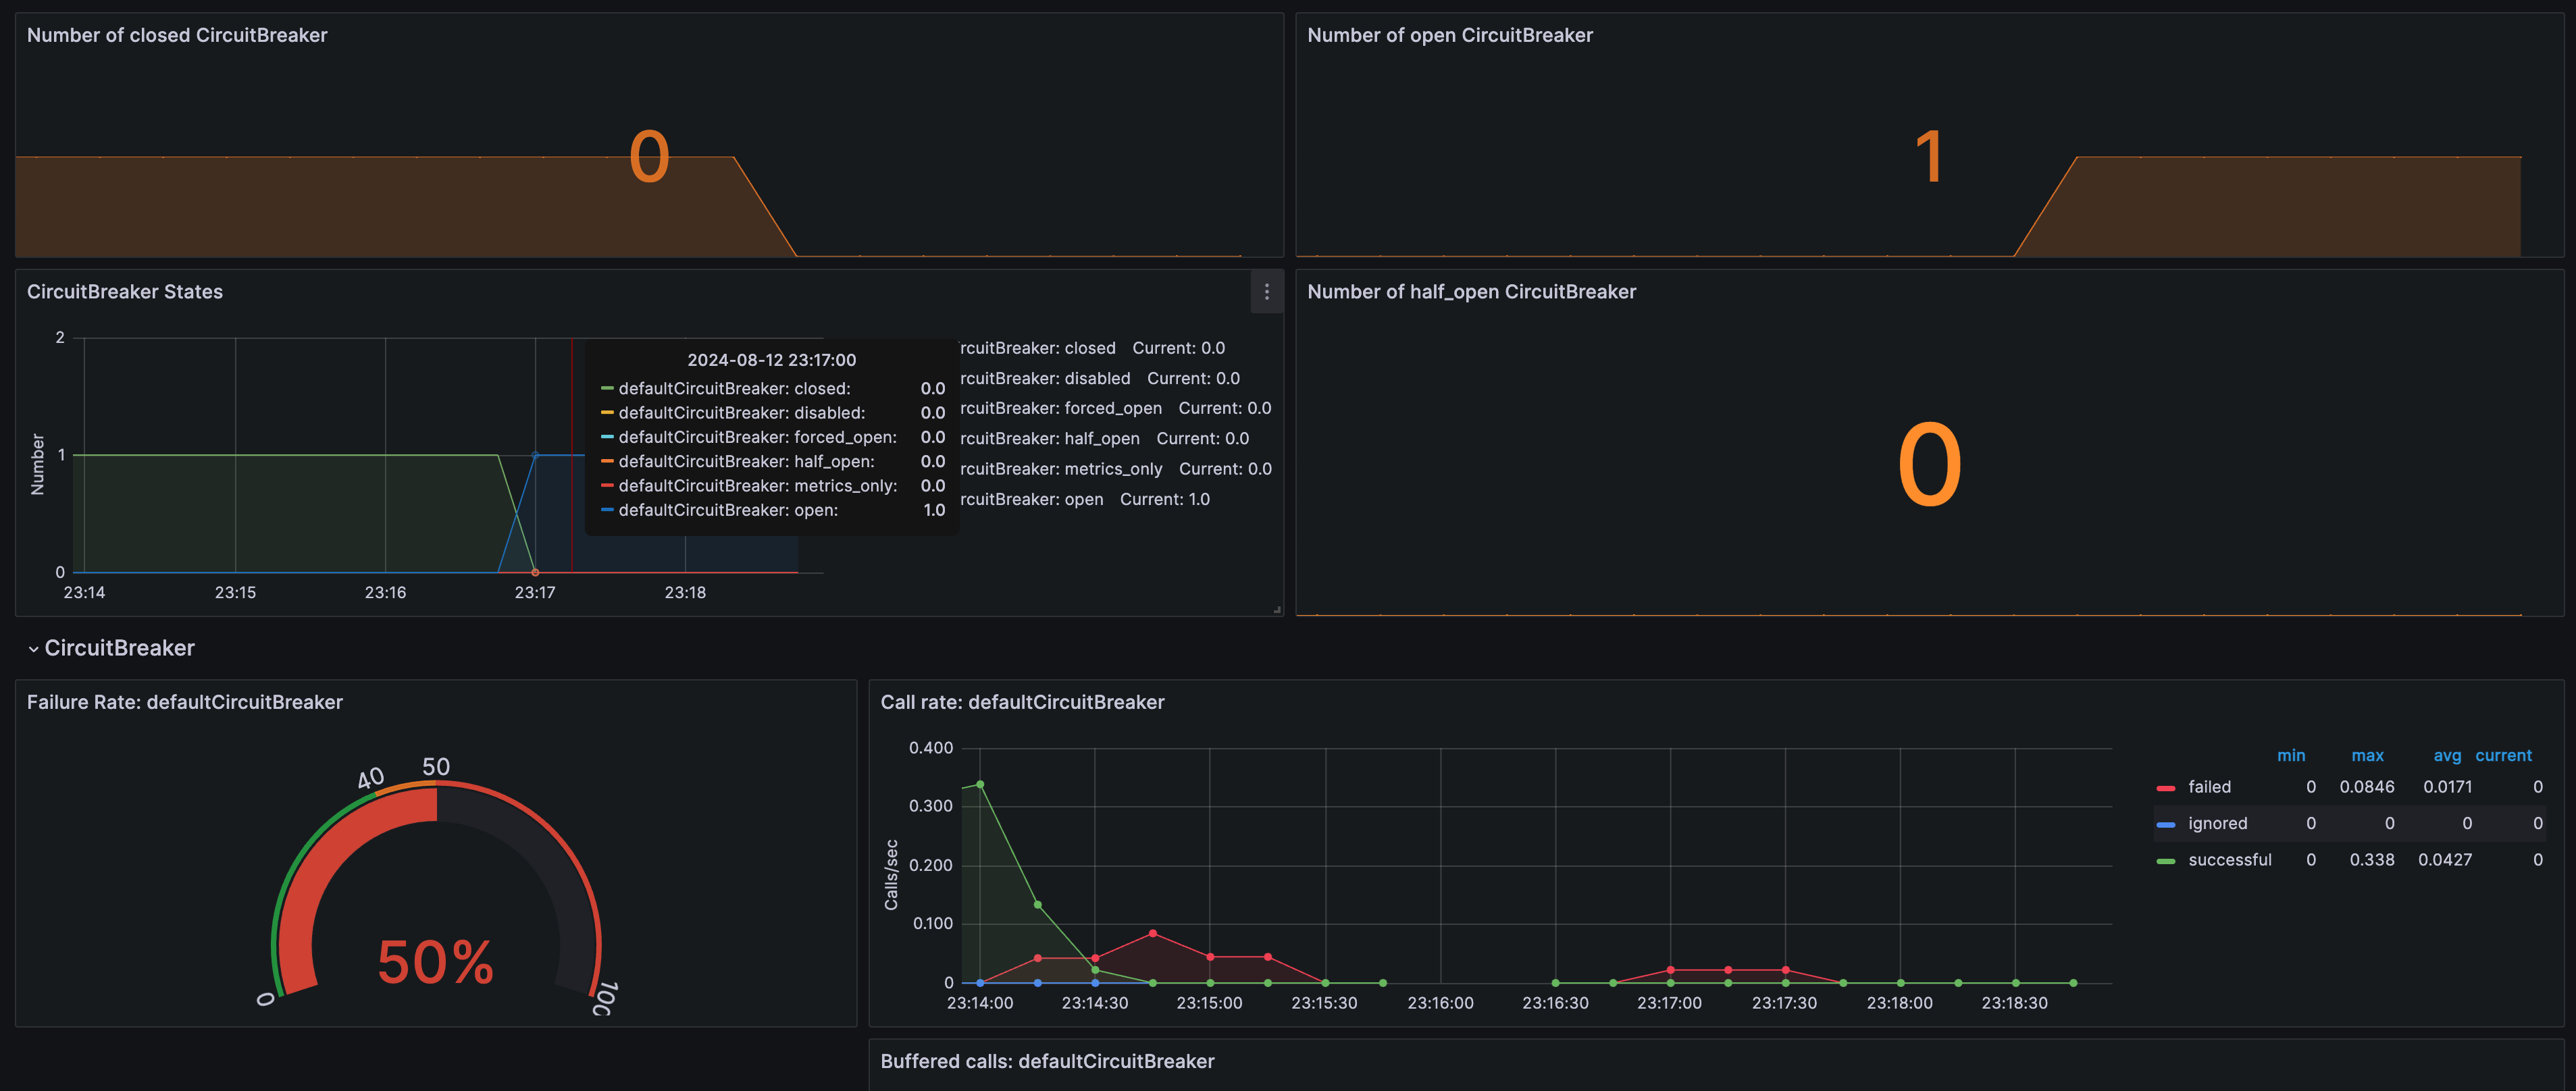
Task: Click the 'Call rate: defaultCircuitBreaker' panel title
Action: [1022, 702]
